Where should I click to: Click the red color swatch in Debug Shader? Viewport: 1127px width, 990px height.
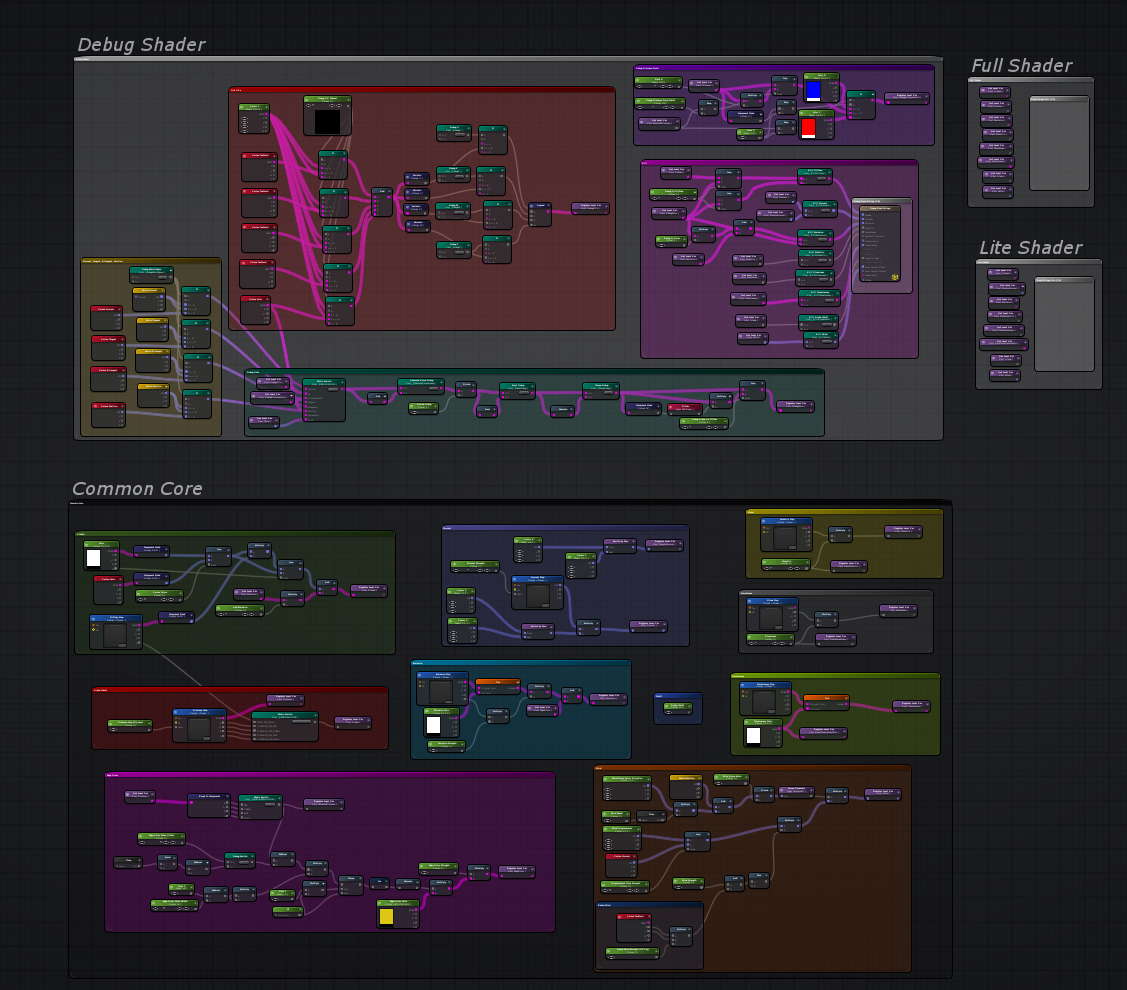pos(809,128)
